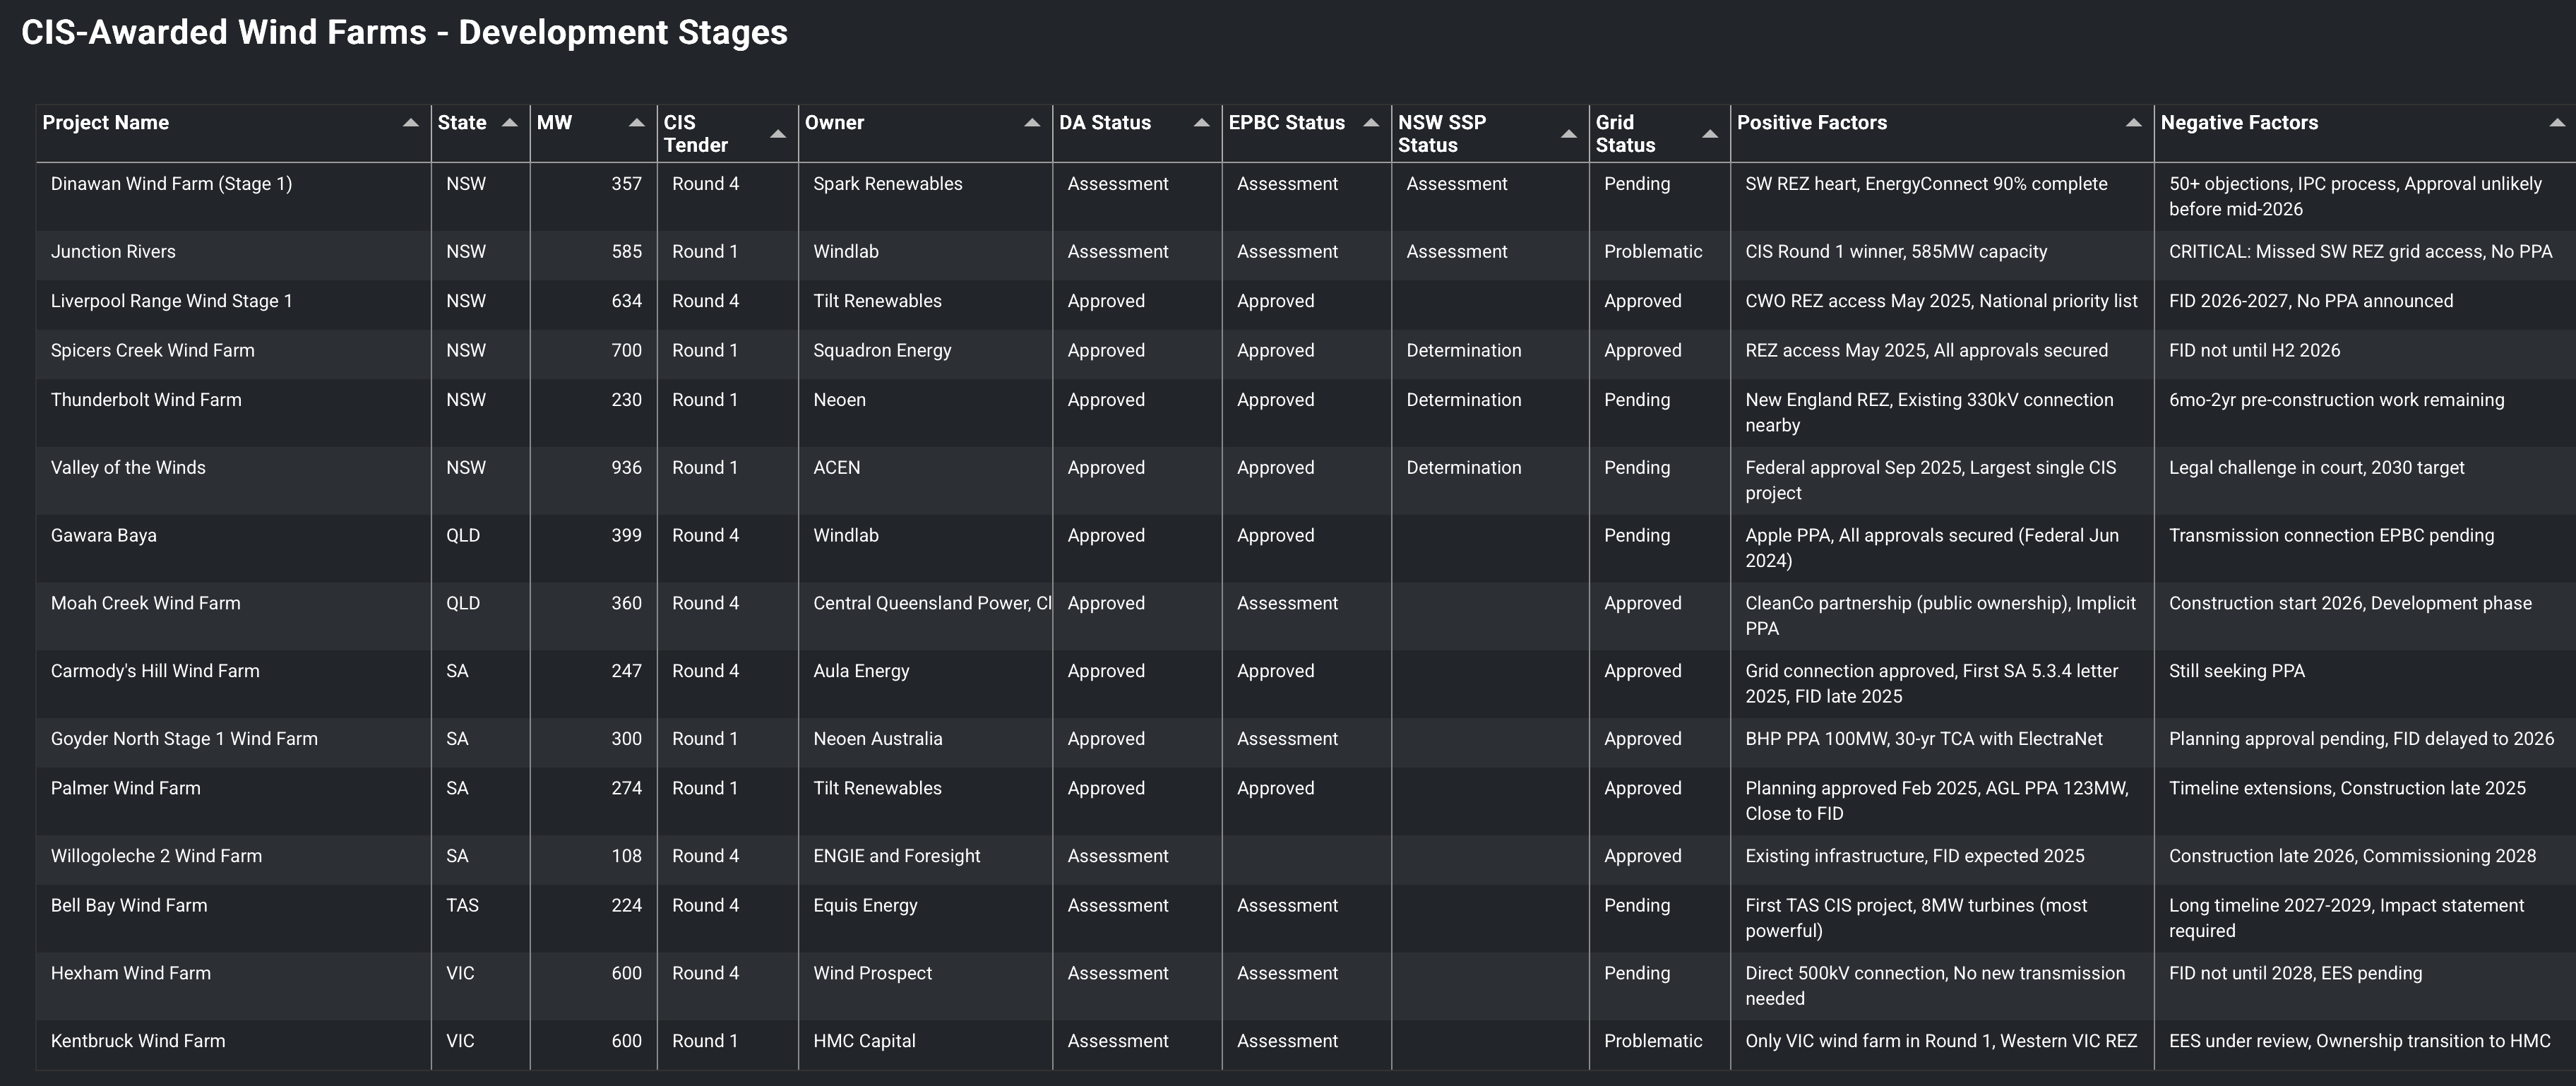Select the Junction Rivers project cell

point(113,252)
